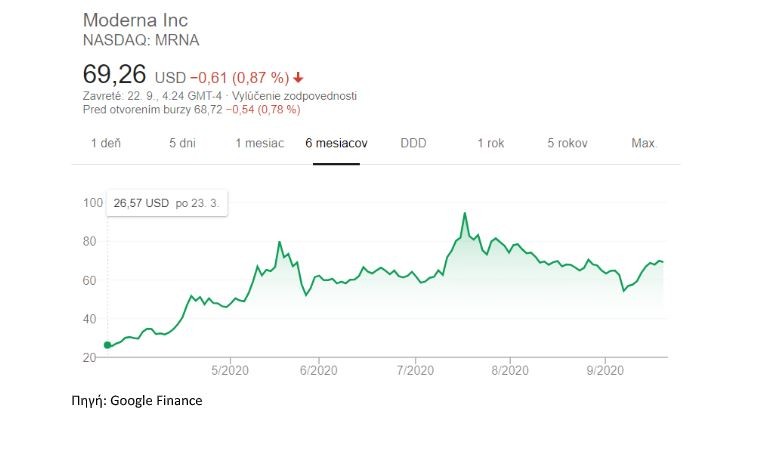The width and height of the screenshot is (769, 459).
Task: Click the 9/2020 axis label
Action: (605, 370)
